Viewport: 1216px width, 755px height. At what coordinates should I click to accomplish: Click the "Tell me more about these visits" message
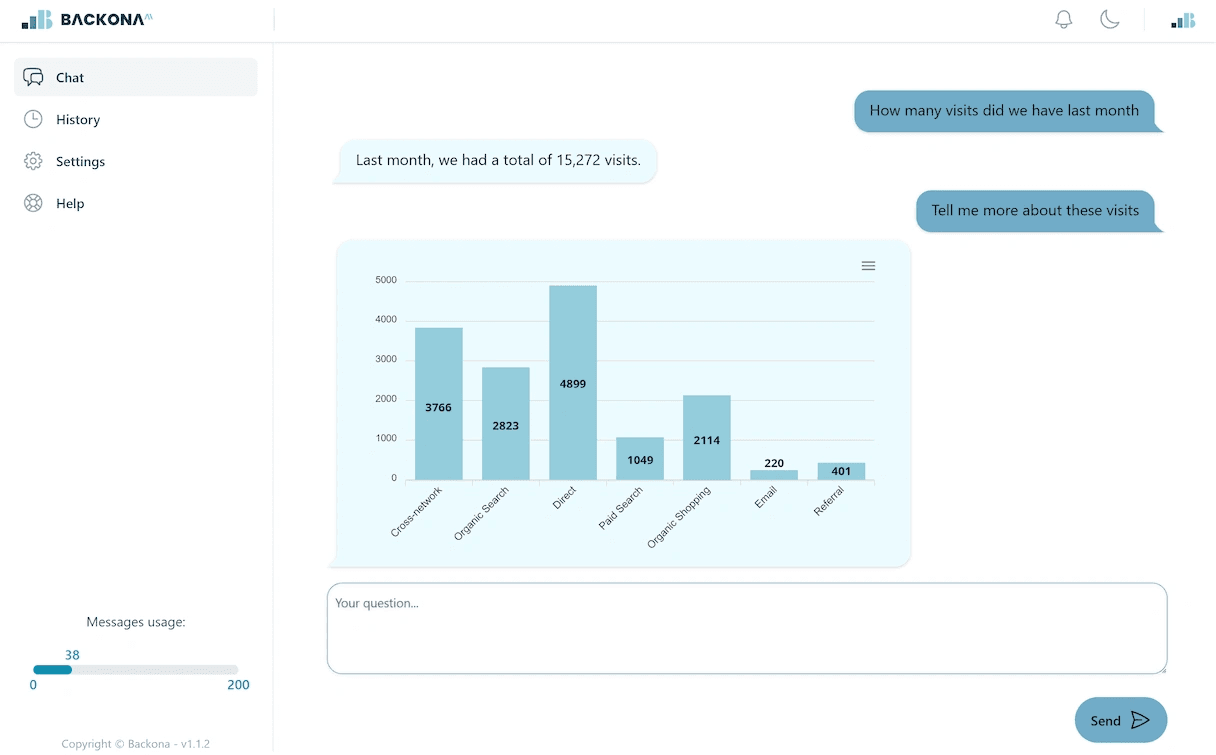tap(1035, 211)
